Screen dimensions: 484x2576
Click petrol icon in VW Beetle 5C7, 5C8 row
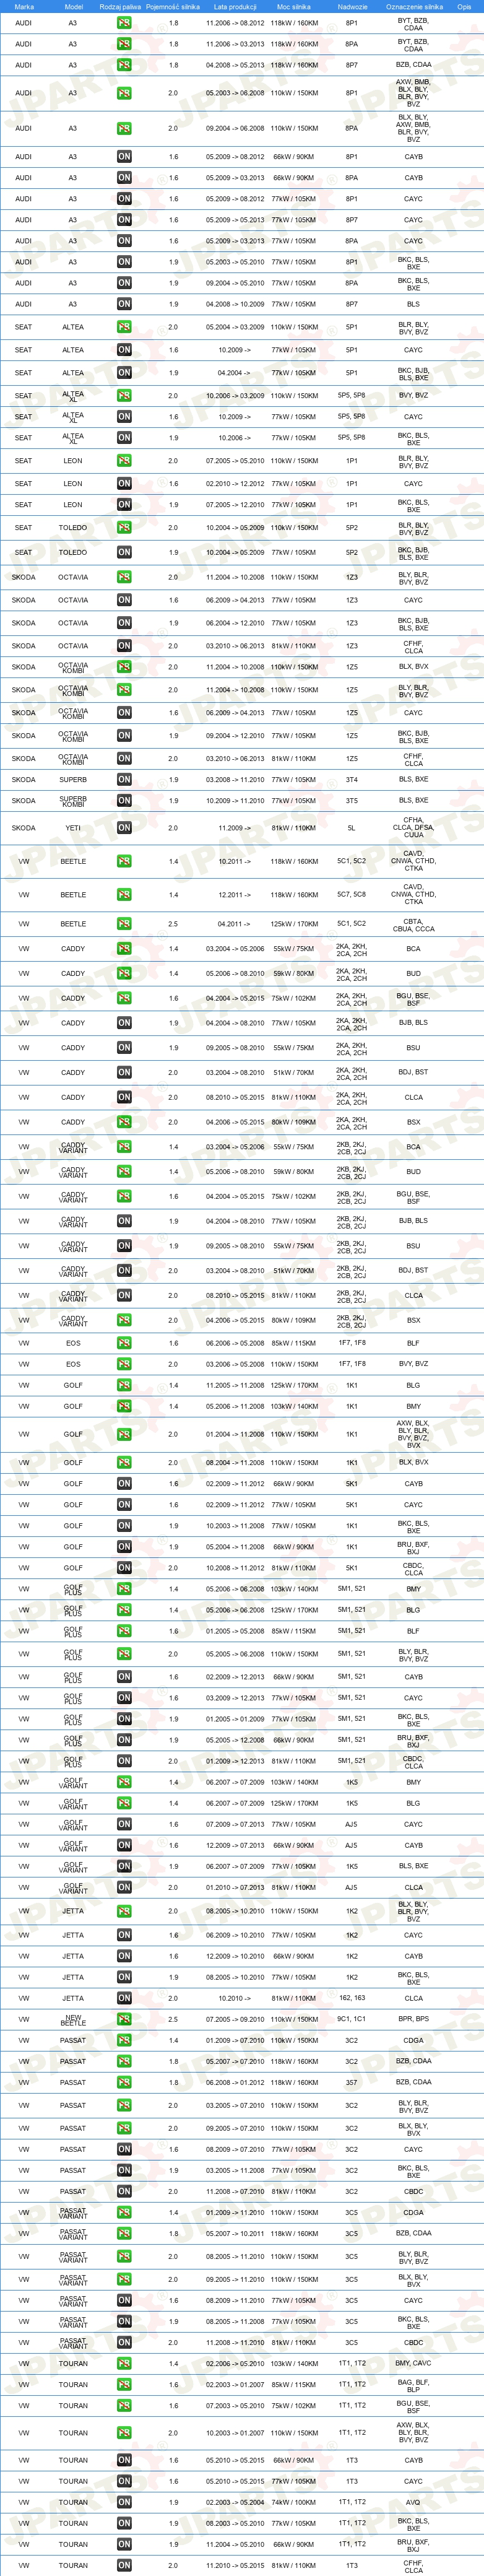[x=124, y=895]
